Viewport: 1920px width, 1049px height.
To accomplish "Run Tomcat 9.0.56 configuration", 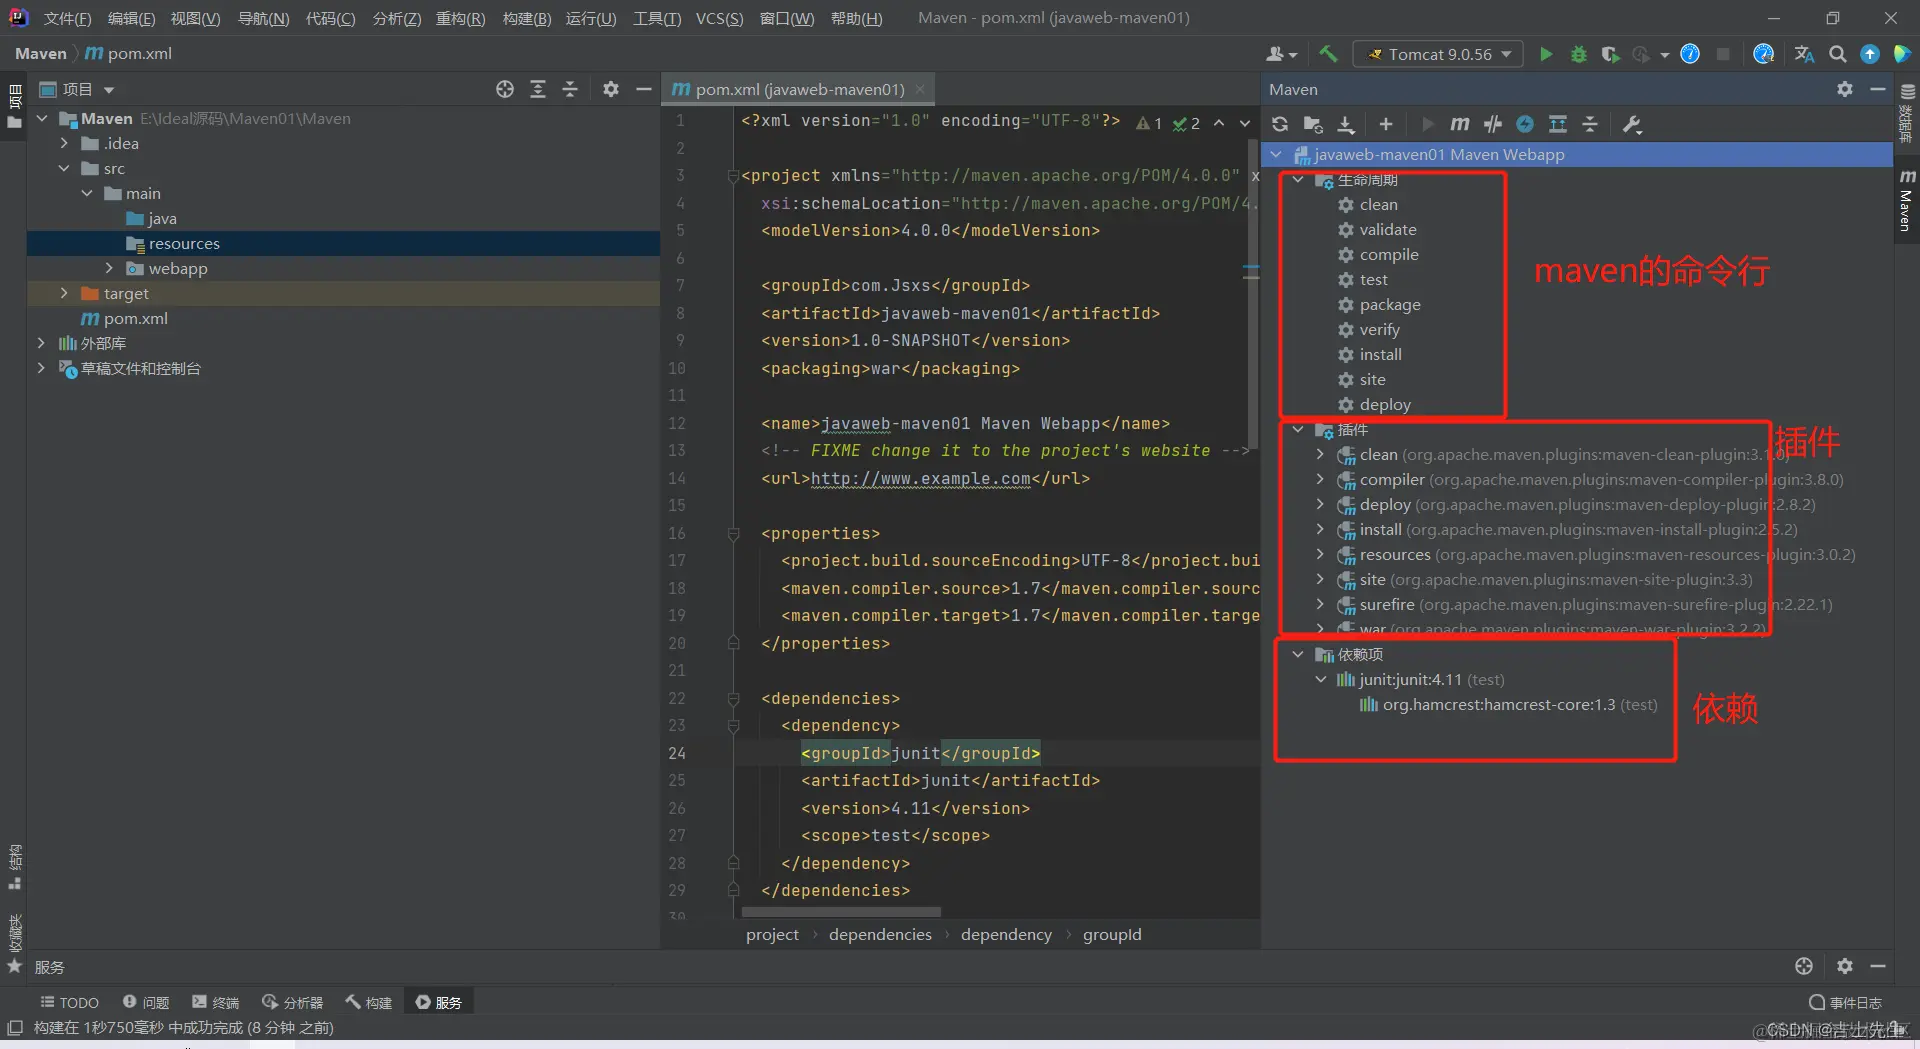I will tap(1546, 54).
